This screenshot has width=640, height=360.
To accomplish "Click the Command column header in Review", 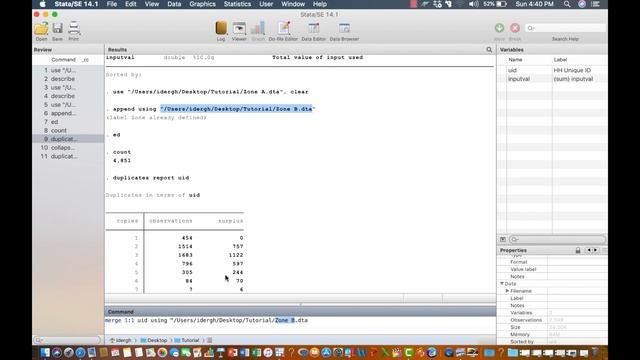I will 63,60.
